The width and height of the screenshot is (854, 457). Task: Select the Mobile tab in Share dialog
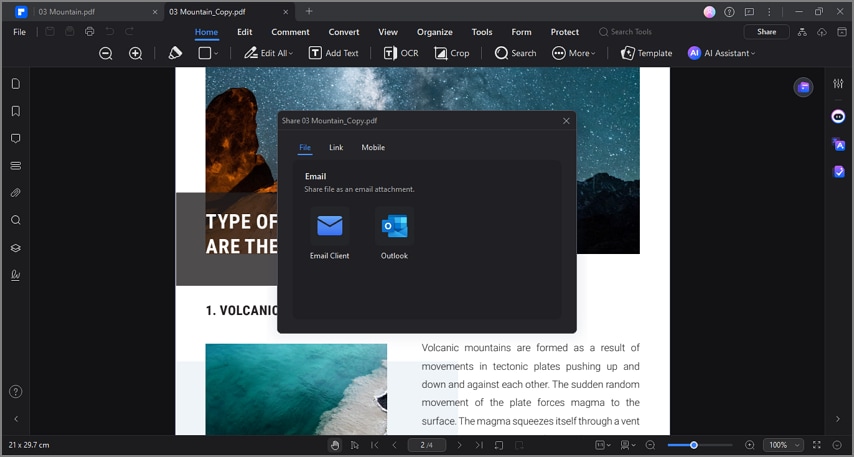[x=373, y=147]
